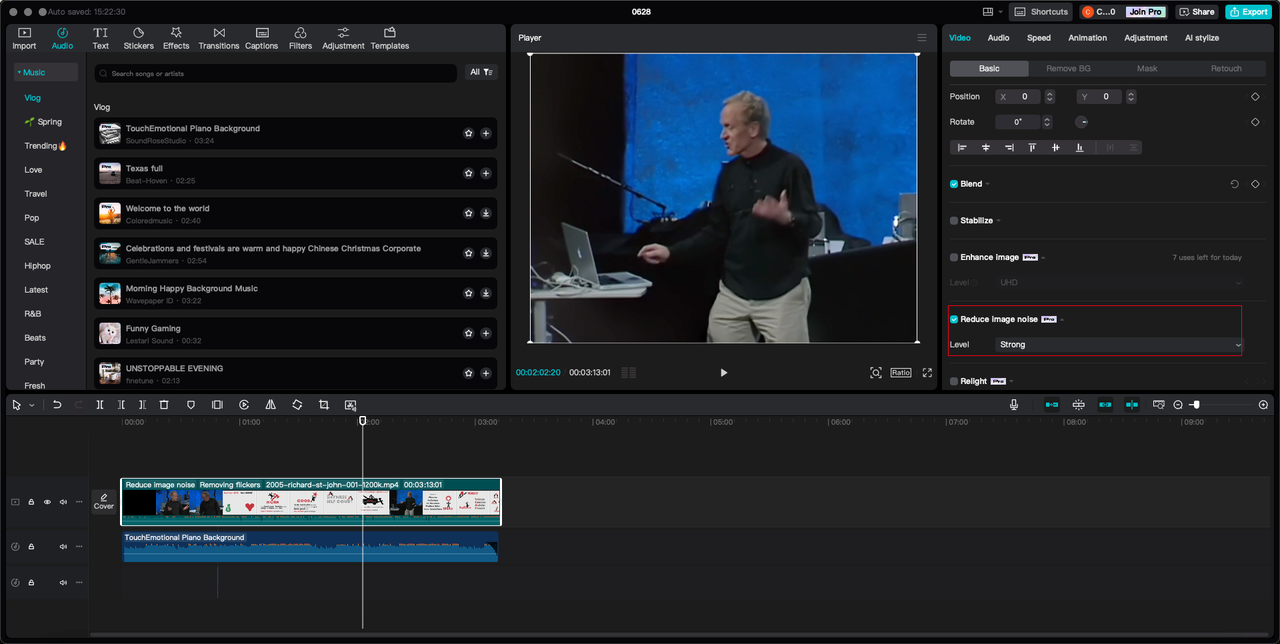Open the Level Strong dropdown
This screenshot has height=644, width=1280.
(1119, 344)
